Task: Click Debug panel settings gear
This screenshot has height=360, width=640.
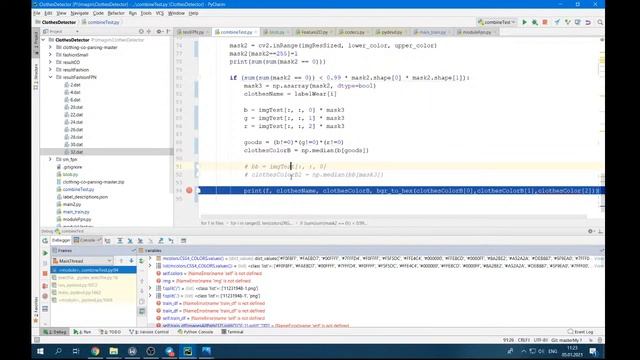Action: click(590, 231)
